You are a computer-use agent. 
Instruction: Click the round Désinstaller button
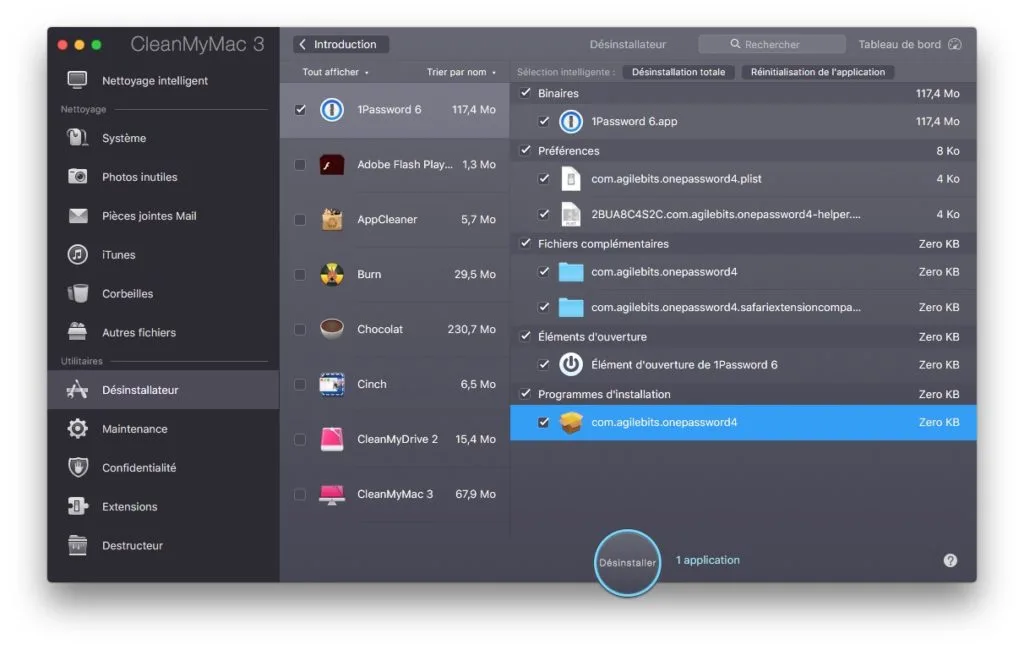(627, 562)
